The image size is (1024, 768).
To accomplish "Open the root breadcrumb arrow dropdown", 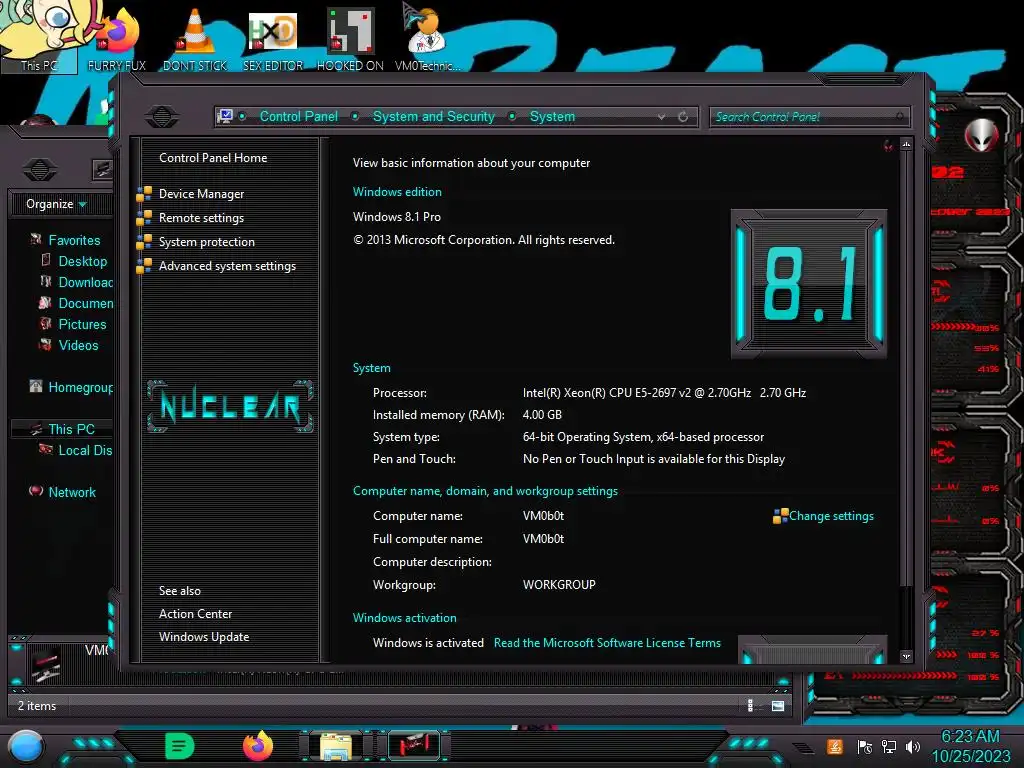I will [242, 116].
